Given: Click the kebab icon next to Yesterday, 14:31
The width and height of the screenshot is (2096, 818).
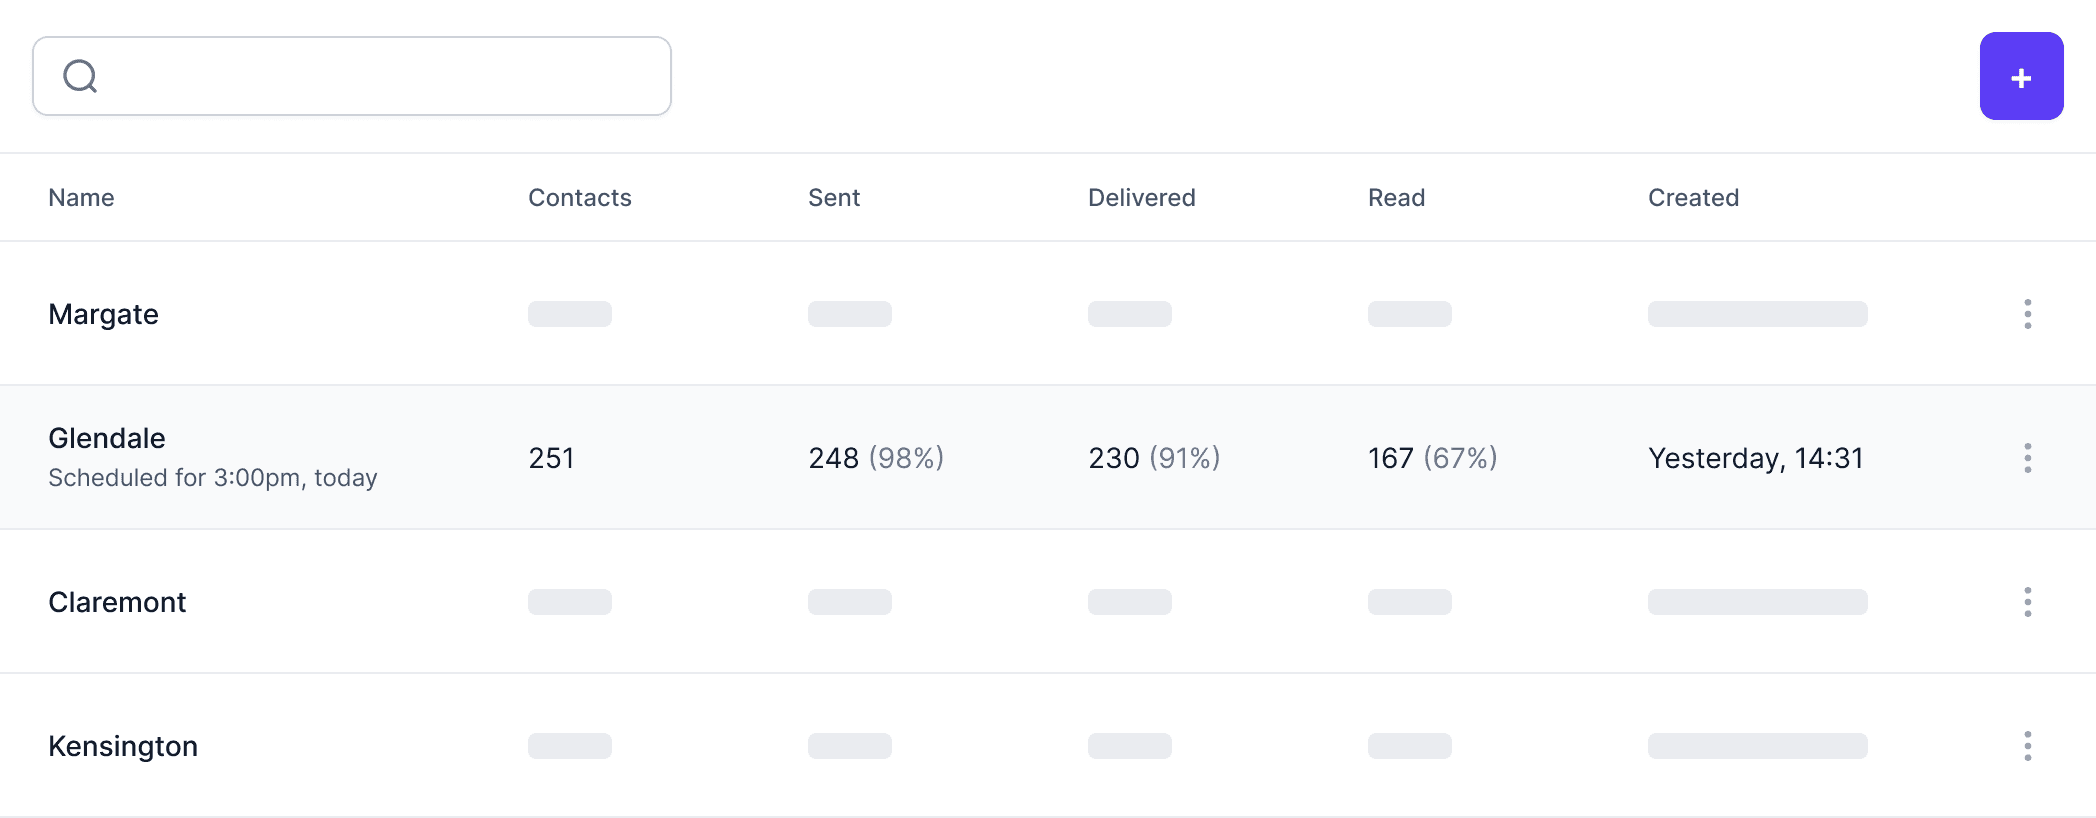Looking at the screenshot, I should 2028,458.
